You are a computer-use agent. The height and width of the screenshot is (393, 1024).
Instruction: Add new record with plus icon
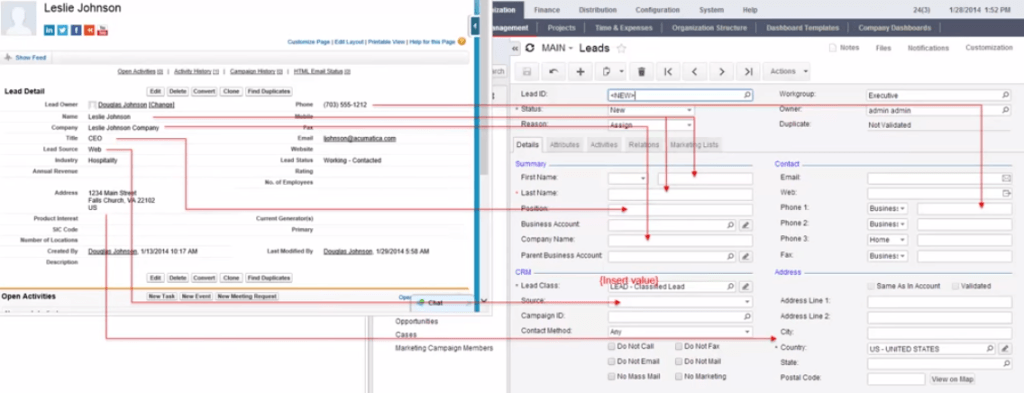(580, 71)
